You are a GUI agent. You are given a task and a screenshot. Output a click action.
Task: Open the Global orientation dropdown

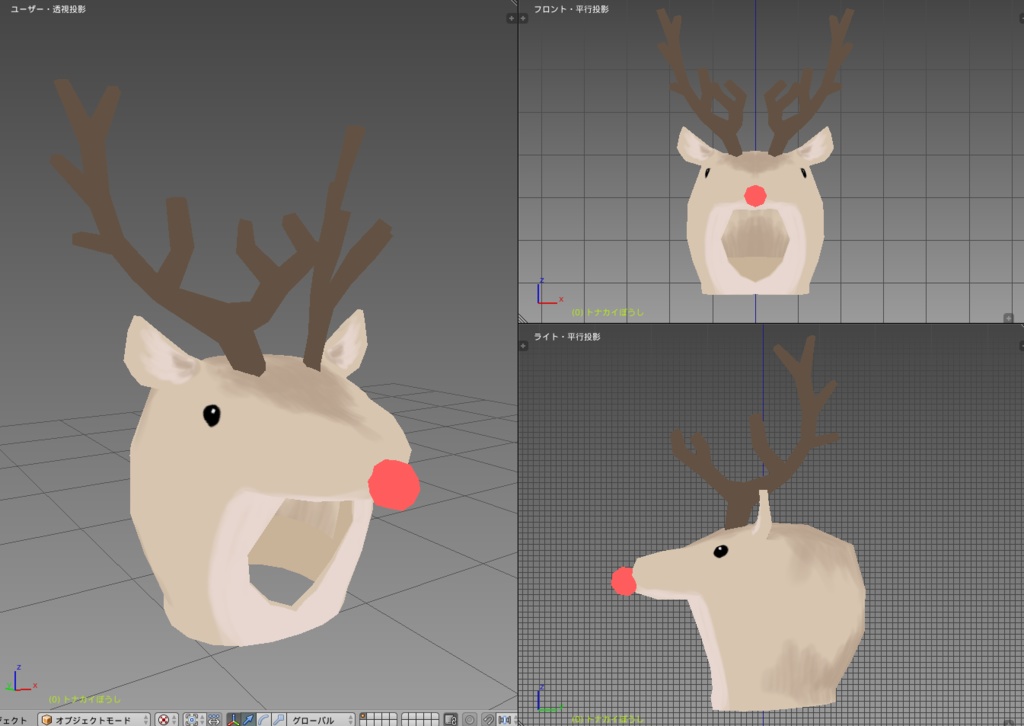coord(321,719)
